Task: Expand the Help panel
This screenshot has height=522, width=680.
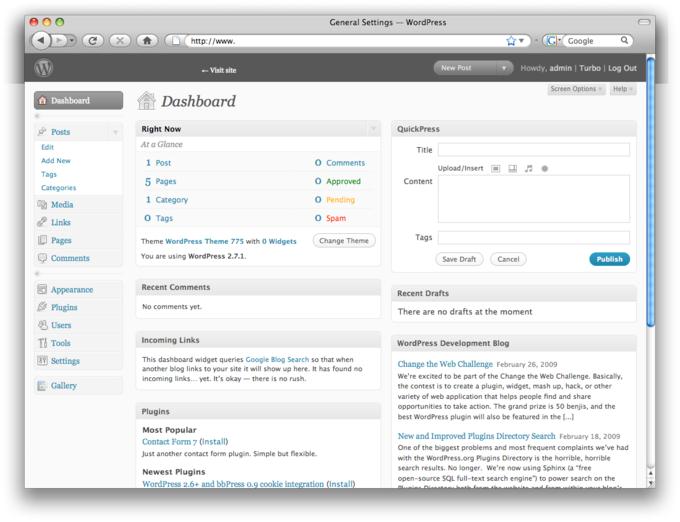Action: (622, 89)
